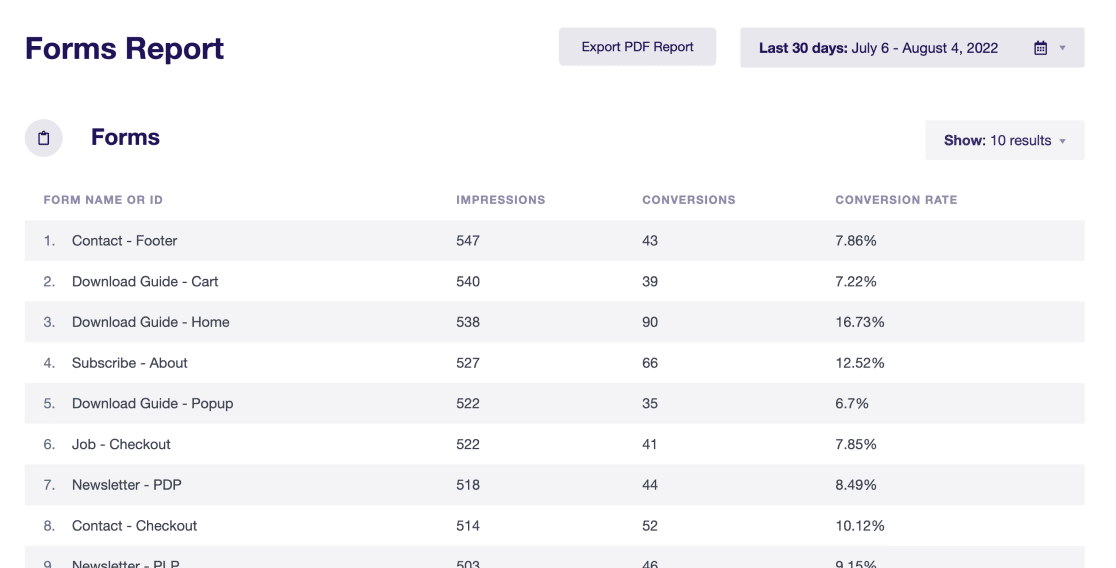Image resolution: width=1116 pixels, height=568 pixels.
Task: Export the PDF report
Action: tap(637, 47)
